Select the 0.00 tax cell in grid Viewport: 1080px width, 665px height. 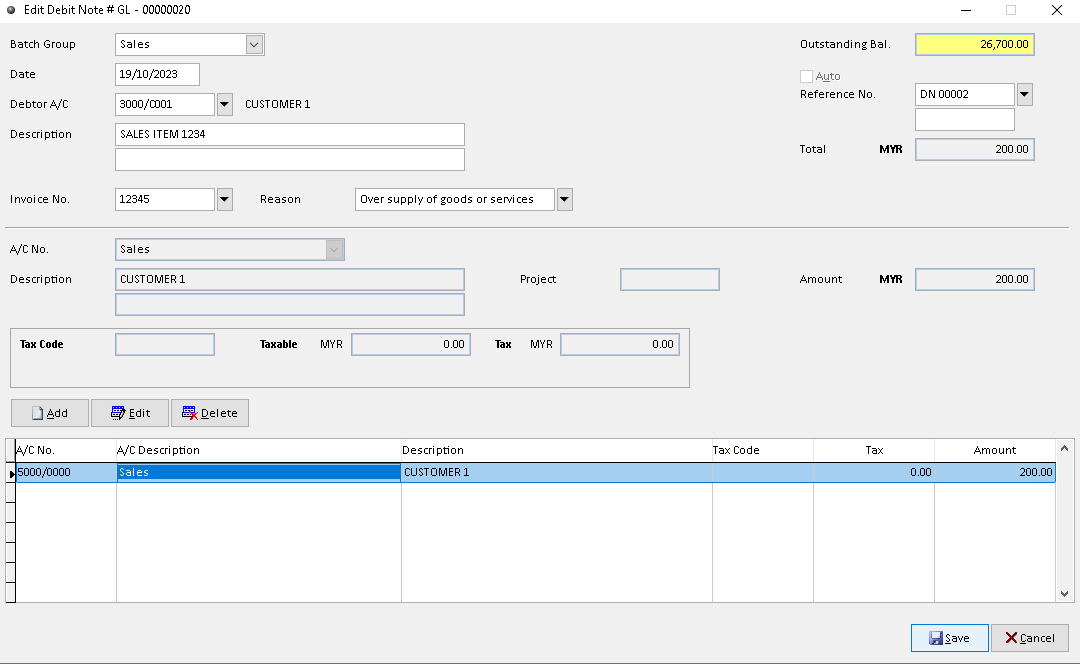coord(874,473)
